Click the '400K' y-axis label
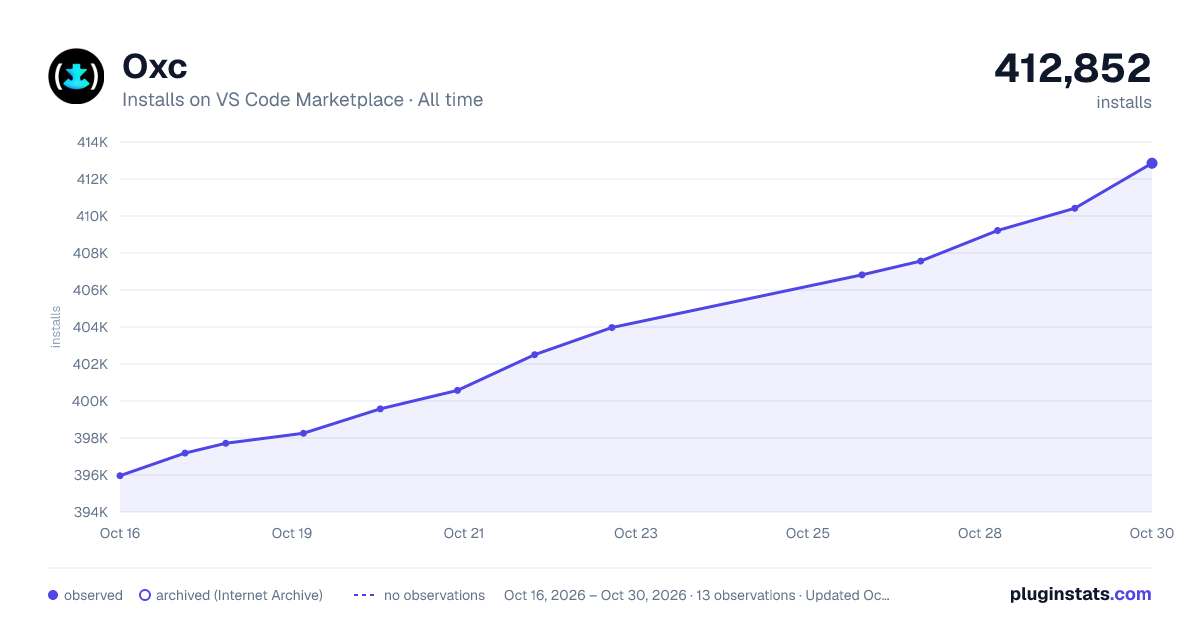Viewport: 1200px width, 630px height. (x=92, y=401)
